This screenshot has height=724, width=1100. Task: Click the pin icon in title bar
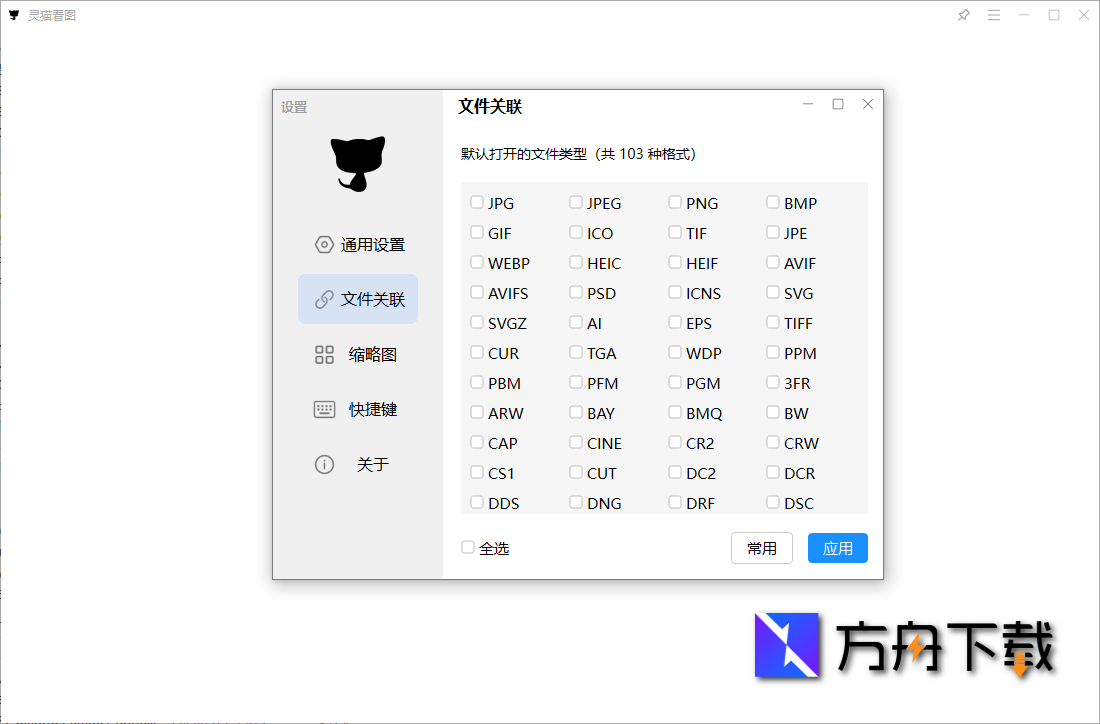click(x=963, y=15)
